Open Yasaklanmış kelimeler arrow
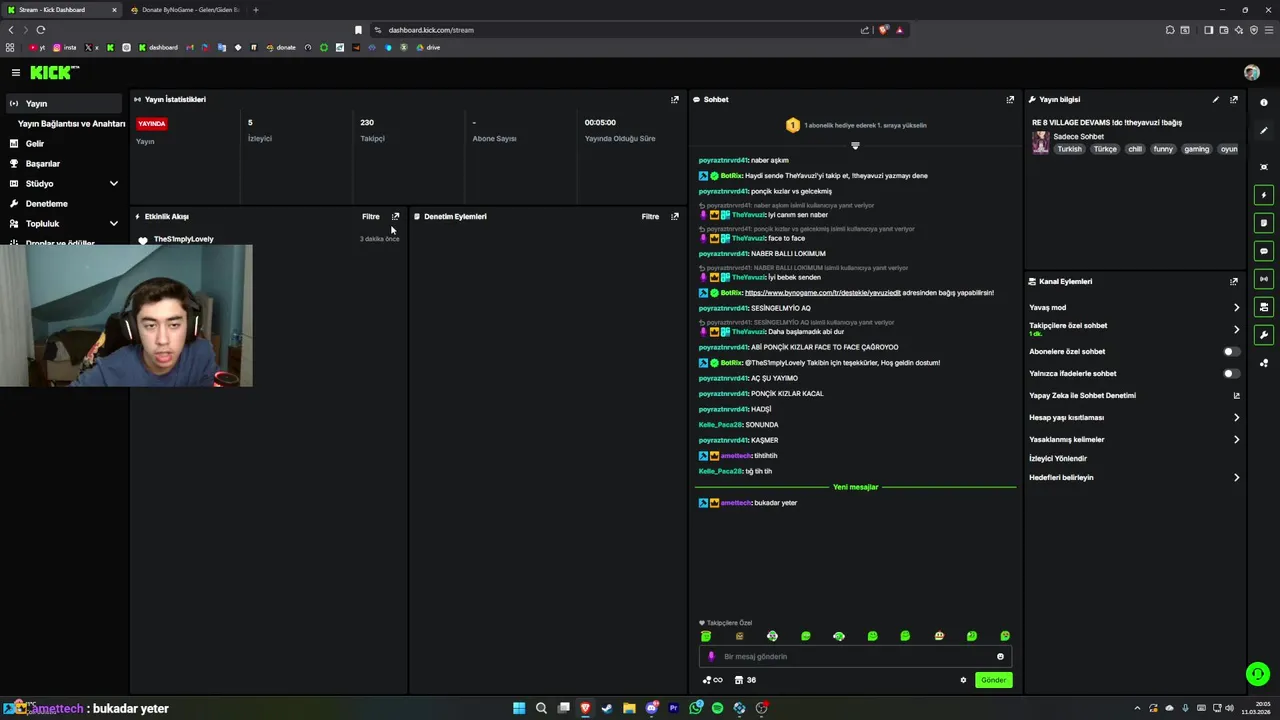The height and width of the screenshot is (720, 1280). pos(1236,440)
